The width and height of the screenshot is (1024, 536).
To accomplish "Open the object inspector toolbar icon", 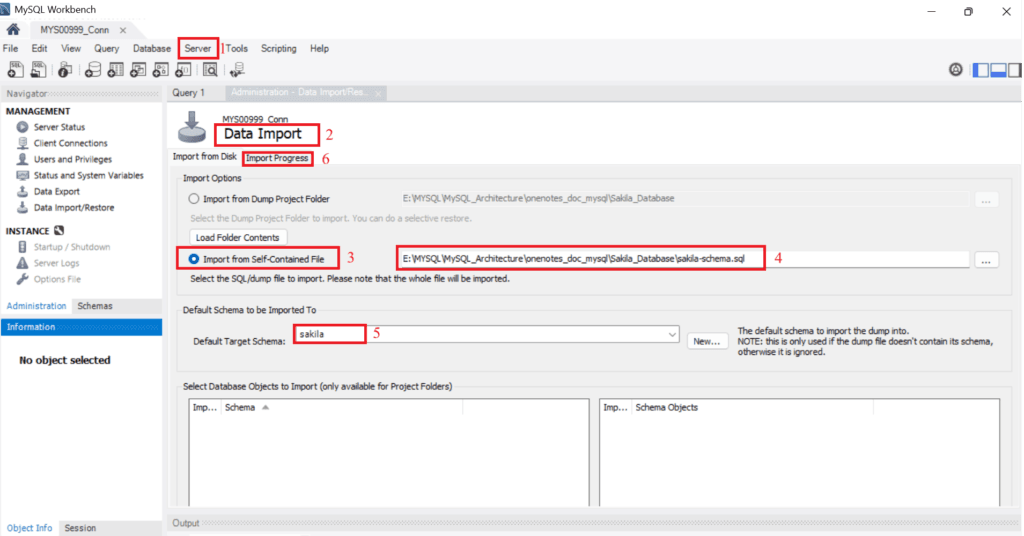I will pyautogui.click(x=65, y=70).
